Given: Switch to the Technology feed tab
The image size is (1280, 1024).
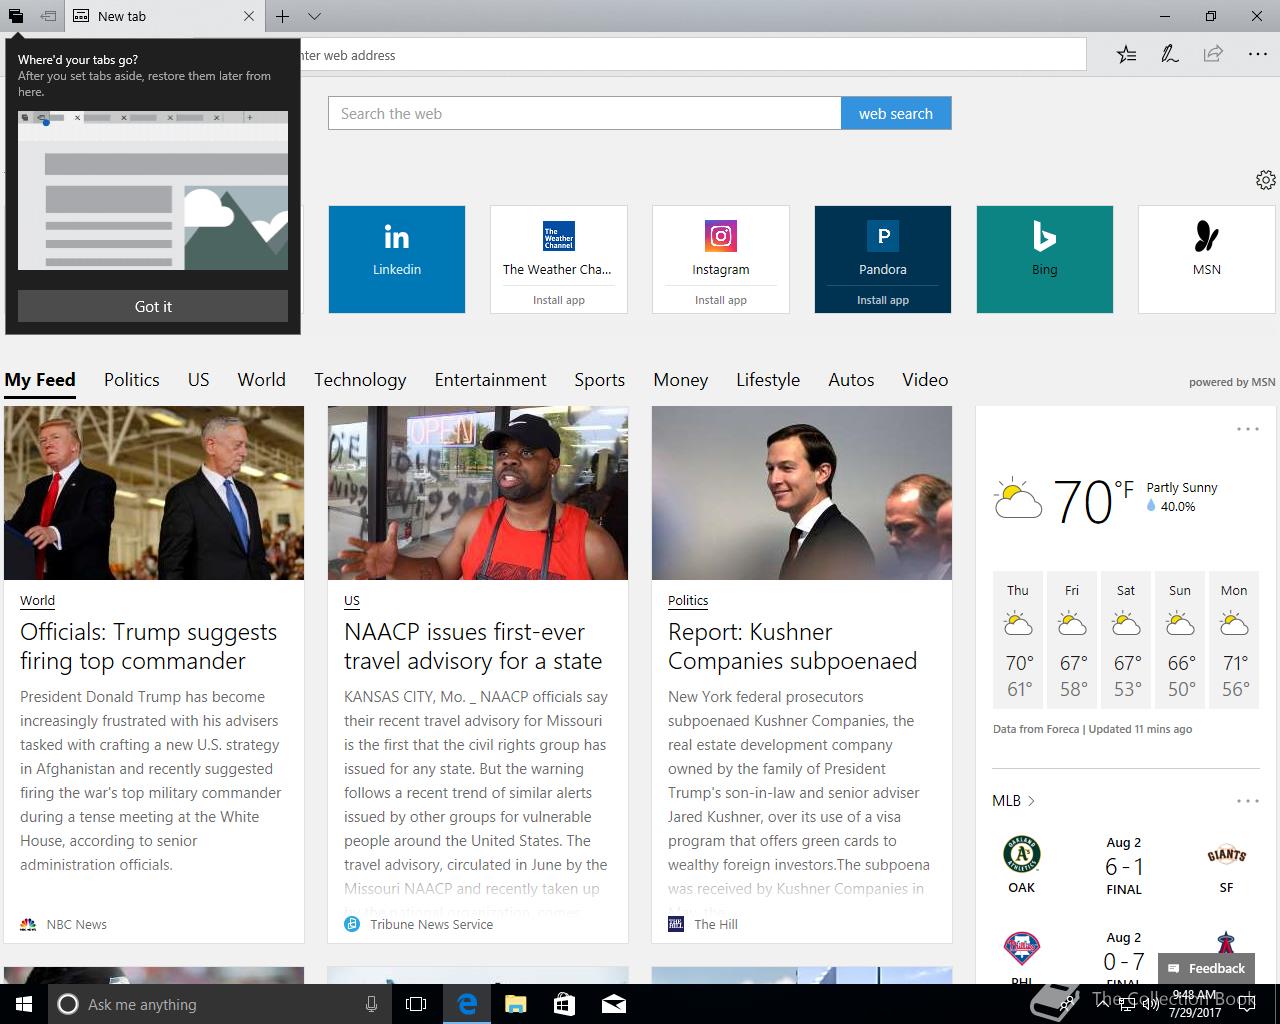Looking at the screenshot, I should (x=360, y=380).
